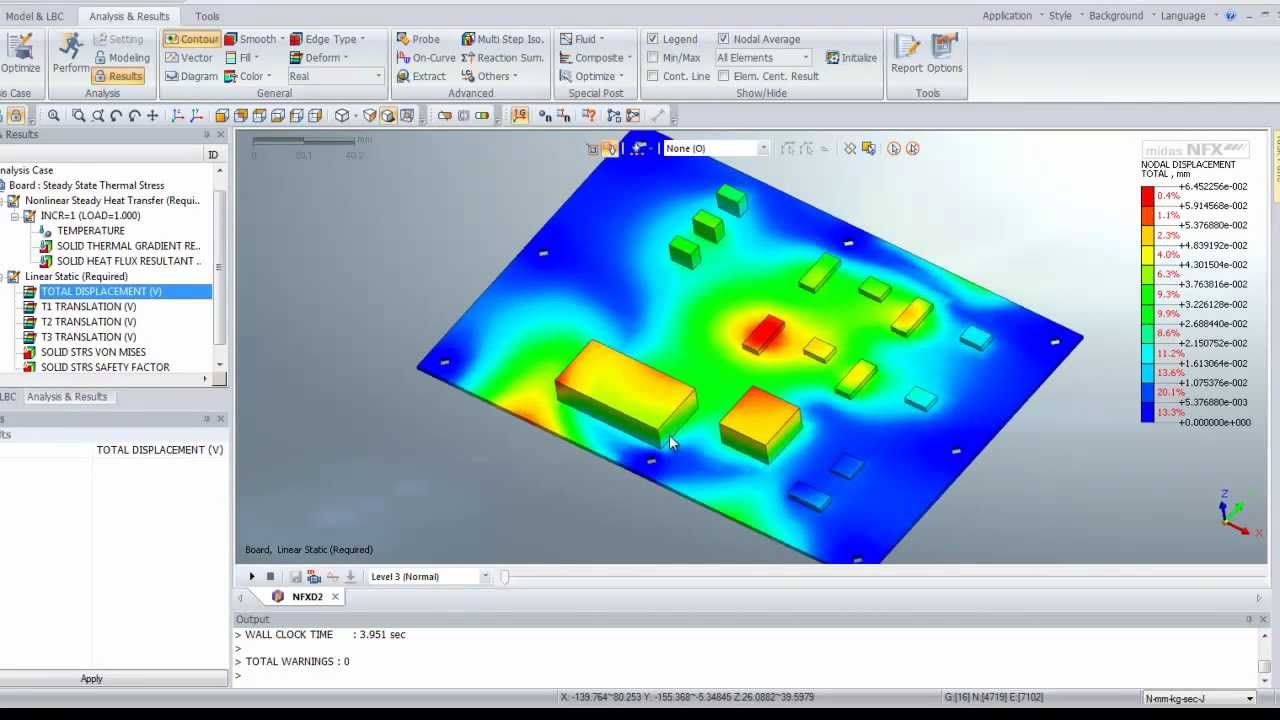Select the NFXD2 document tab
1280x720 pixels.
(307, 597)
